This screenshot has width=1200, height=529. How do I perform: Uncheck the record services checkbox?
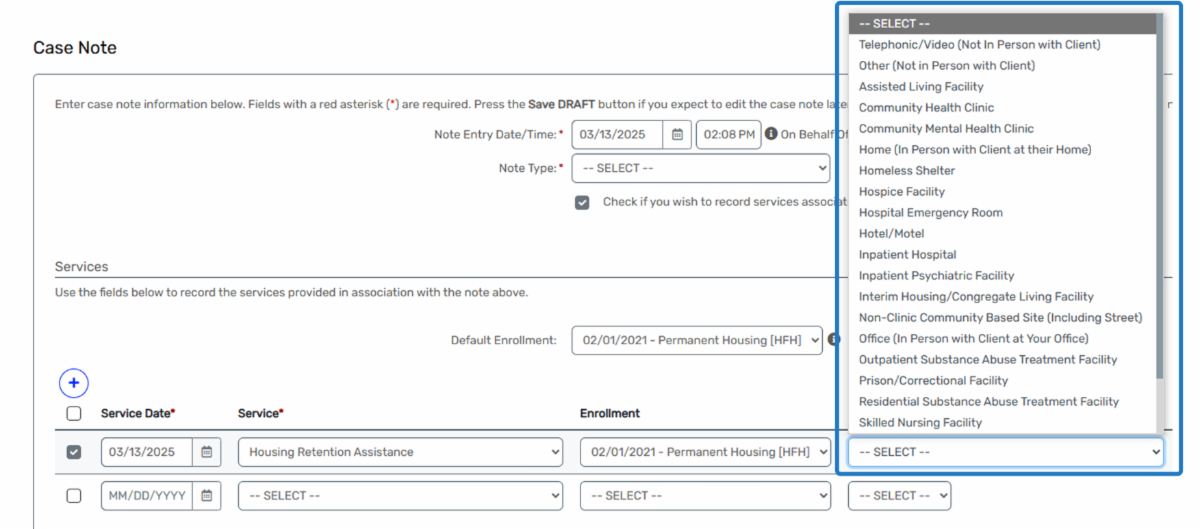click(582, 202)
